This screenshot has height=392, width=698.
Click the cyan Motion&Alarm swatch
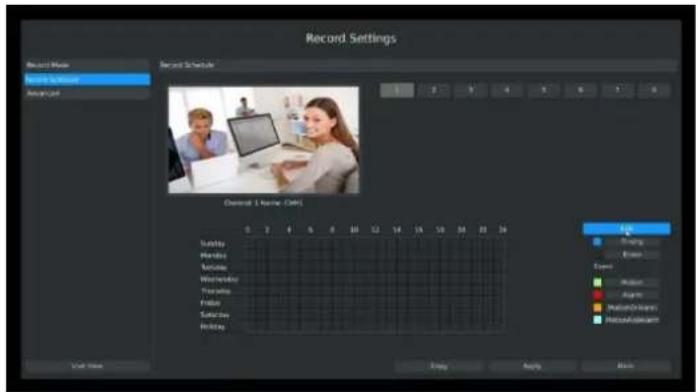[597, 320]
